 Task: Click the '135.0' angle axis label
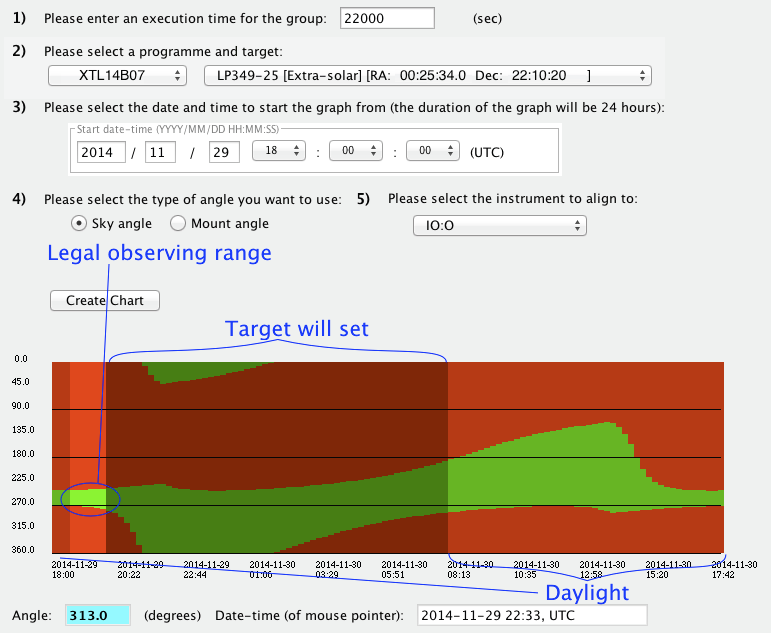[23, 430]
